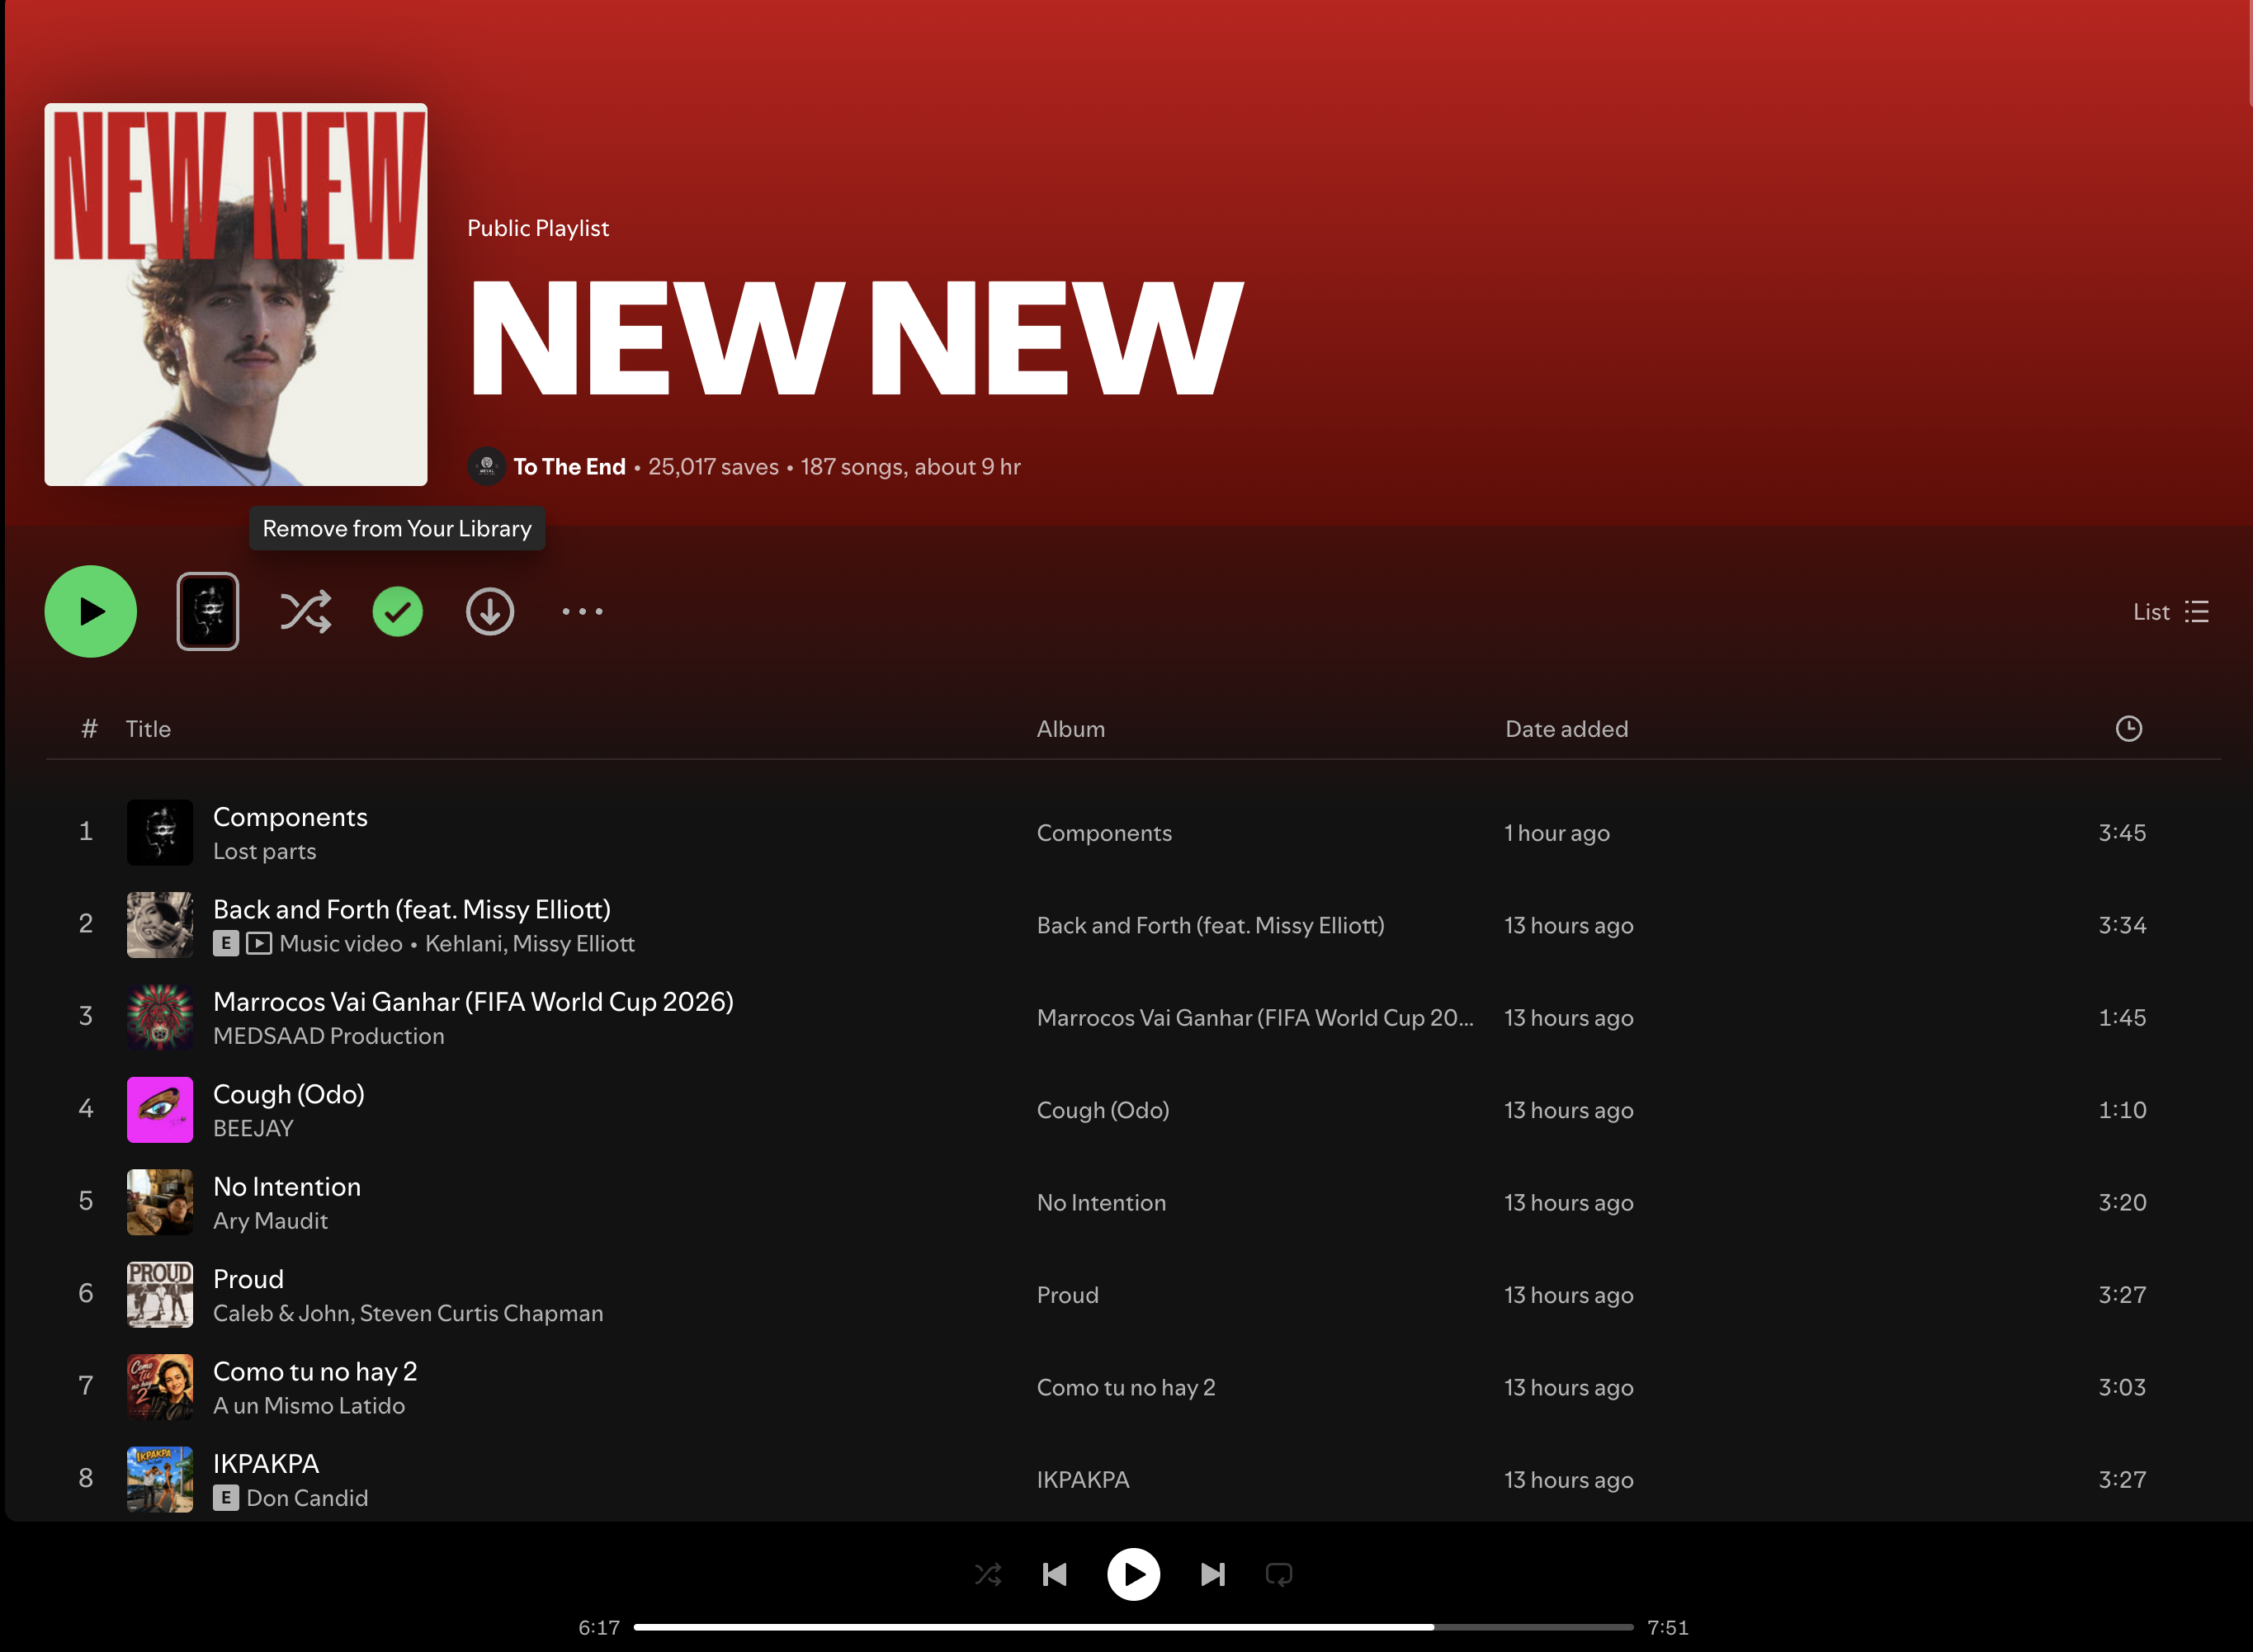Viewport: 2253px width, 1652px height.
Task: Open Caleb & John, Steven Curtis Chapman artists
Action: click(408, 1313)
